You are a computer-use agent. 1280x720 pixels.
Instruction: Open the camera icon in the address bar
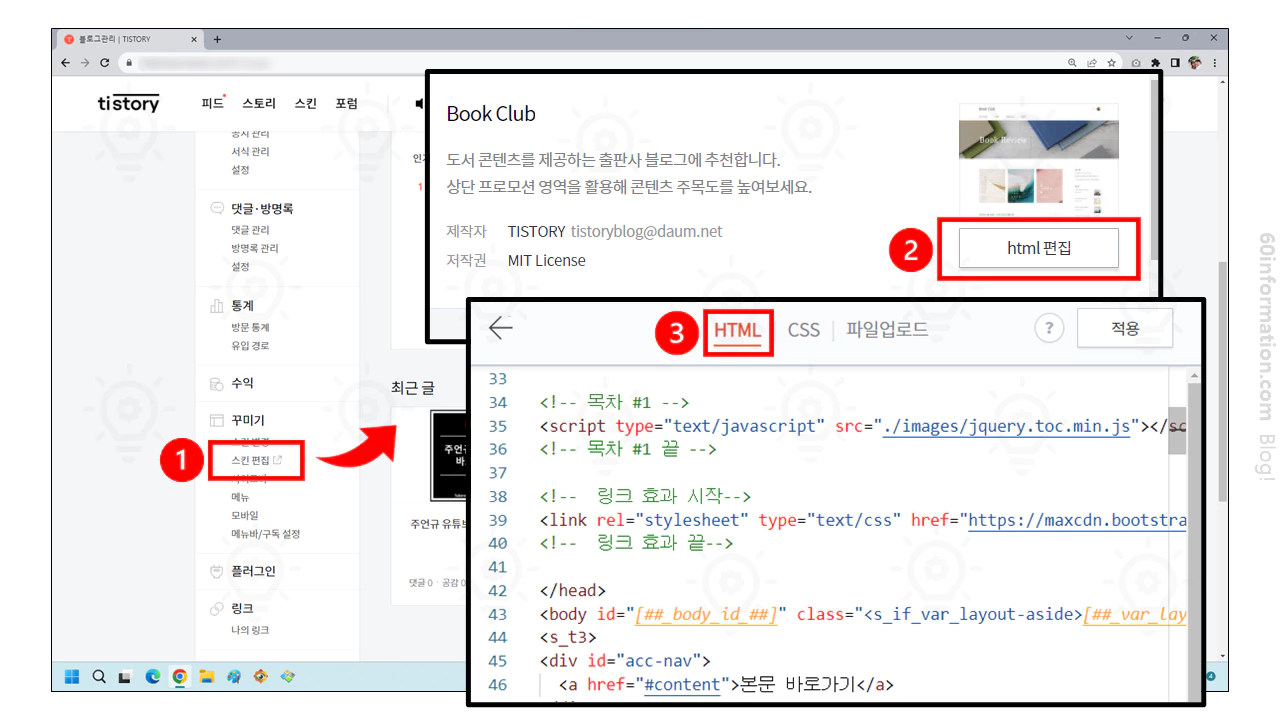[x=1135, y=62]
